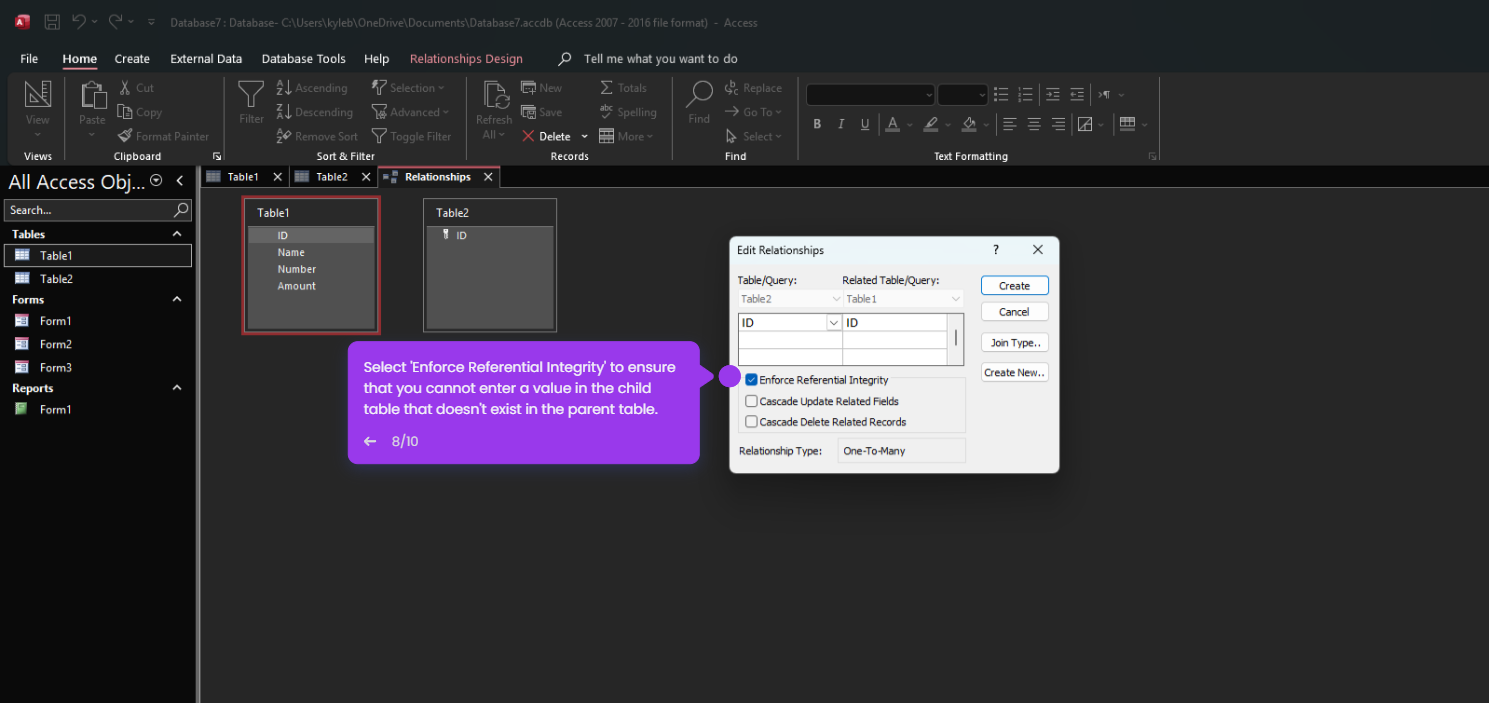Screen dimensions: 1489x703
Task: Click the Filter funnel icon
Action: (251, 96)
